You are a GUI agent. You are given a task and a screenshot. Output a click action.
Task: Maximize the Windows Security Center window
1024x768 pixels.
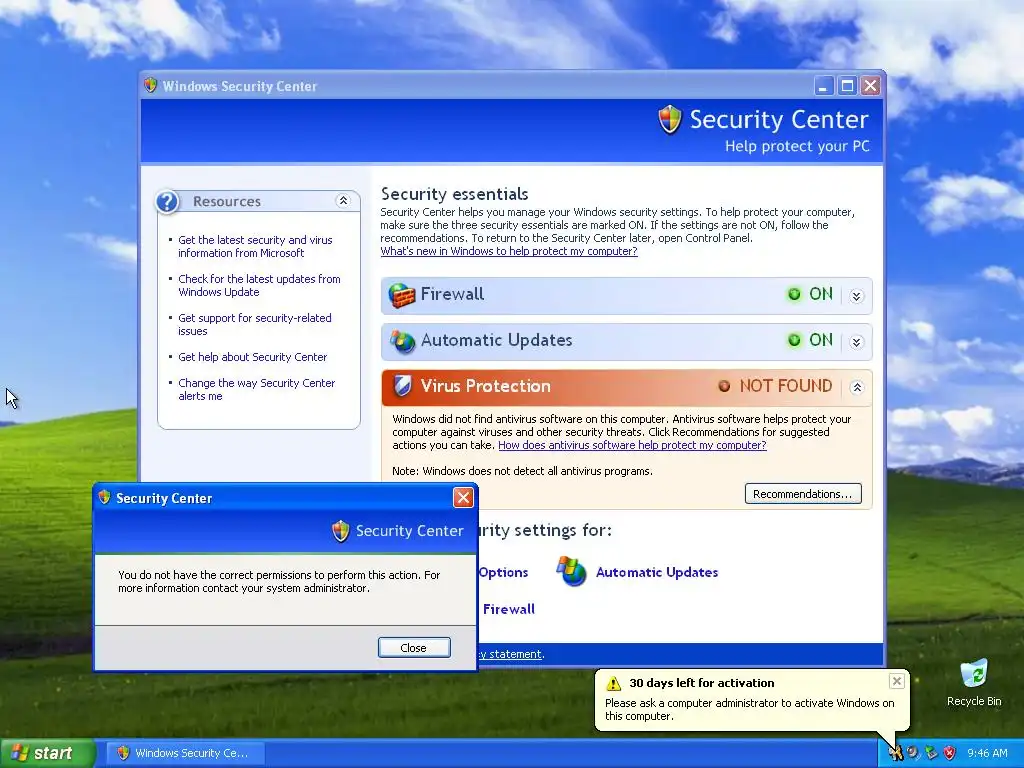coord(847,86)
